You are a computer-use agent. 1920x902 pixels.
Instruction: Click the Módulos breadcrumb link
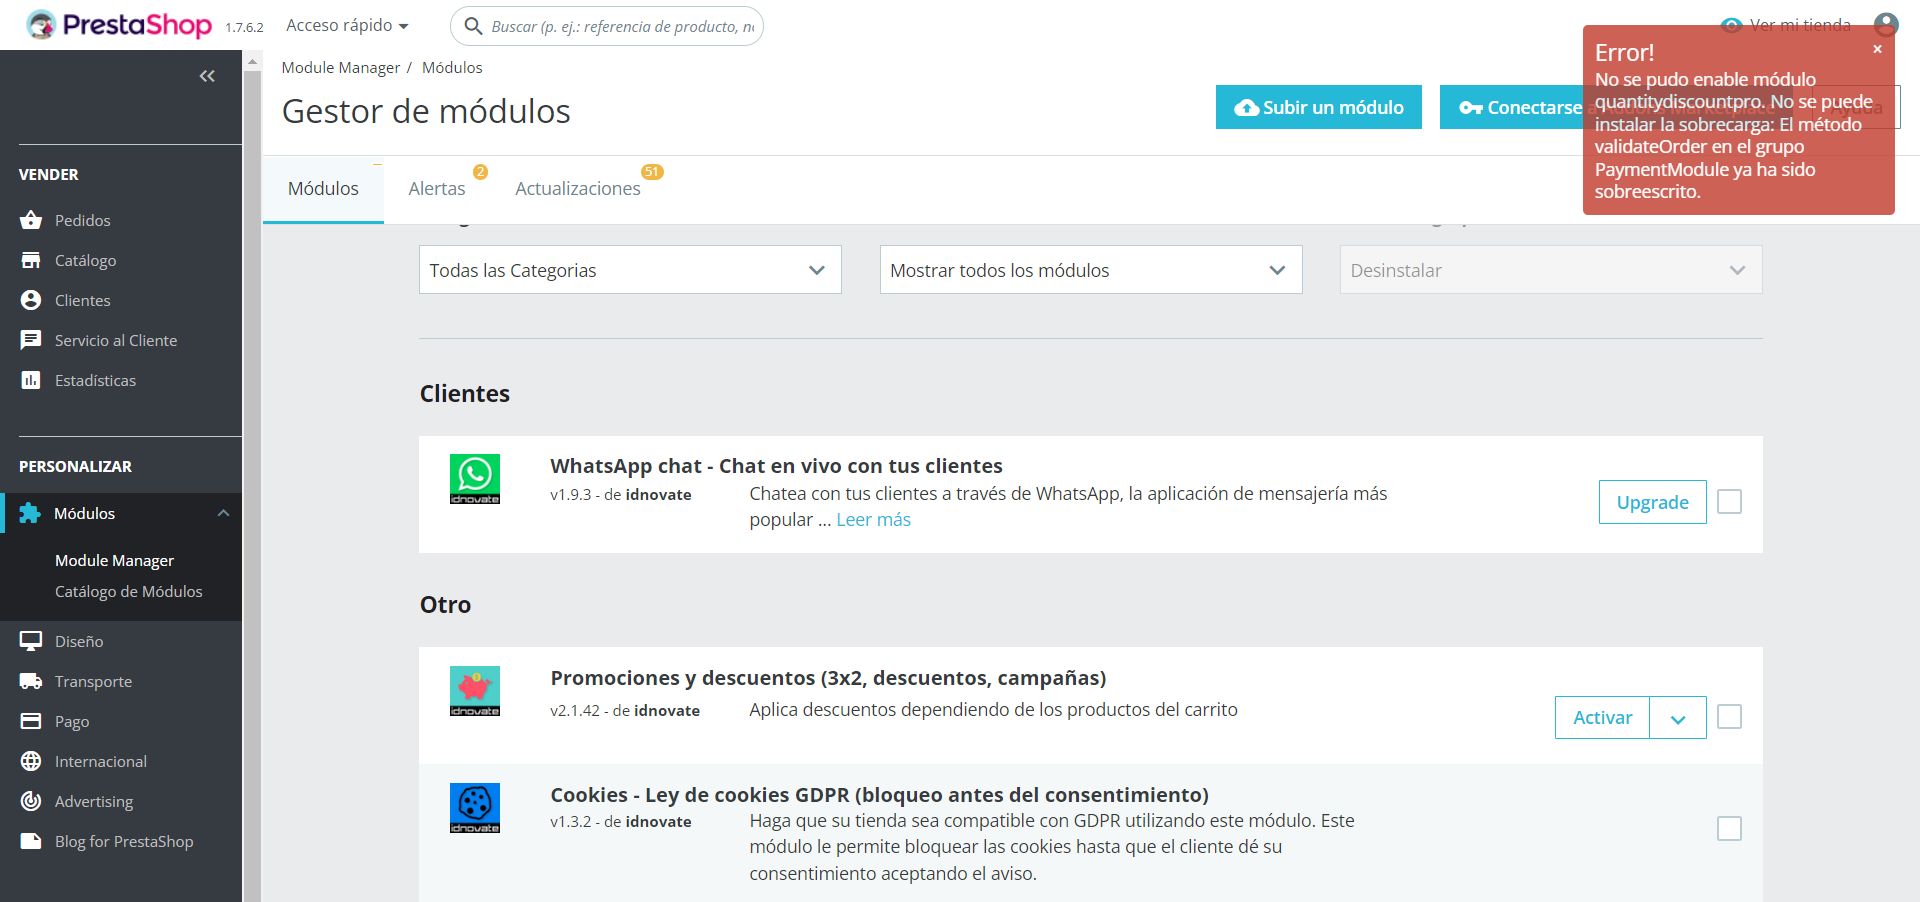[452, 67]
